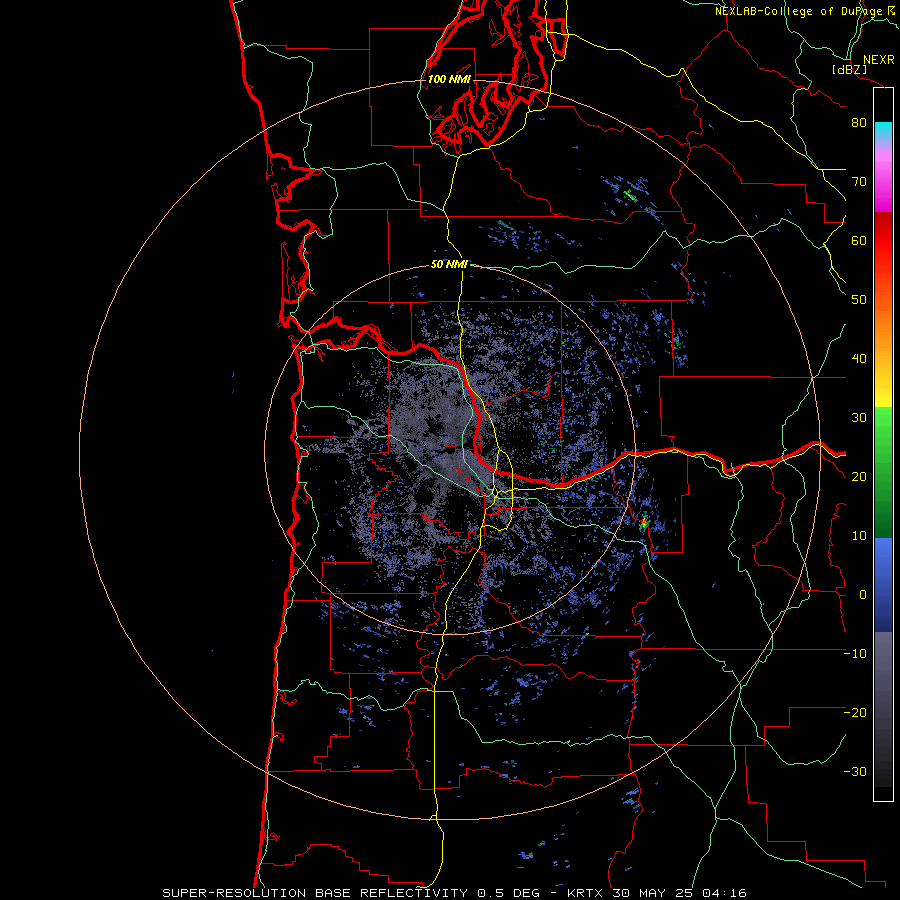This screenshot has height=900, width=900.
Task: Click the 80 value on dBZ scale
Action: [859, 122]
